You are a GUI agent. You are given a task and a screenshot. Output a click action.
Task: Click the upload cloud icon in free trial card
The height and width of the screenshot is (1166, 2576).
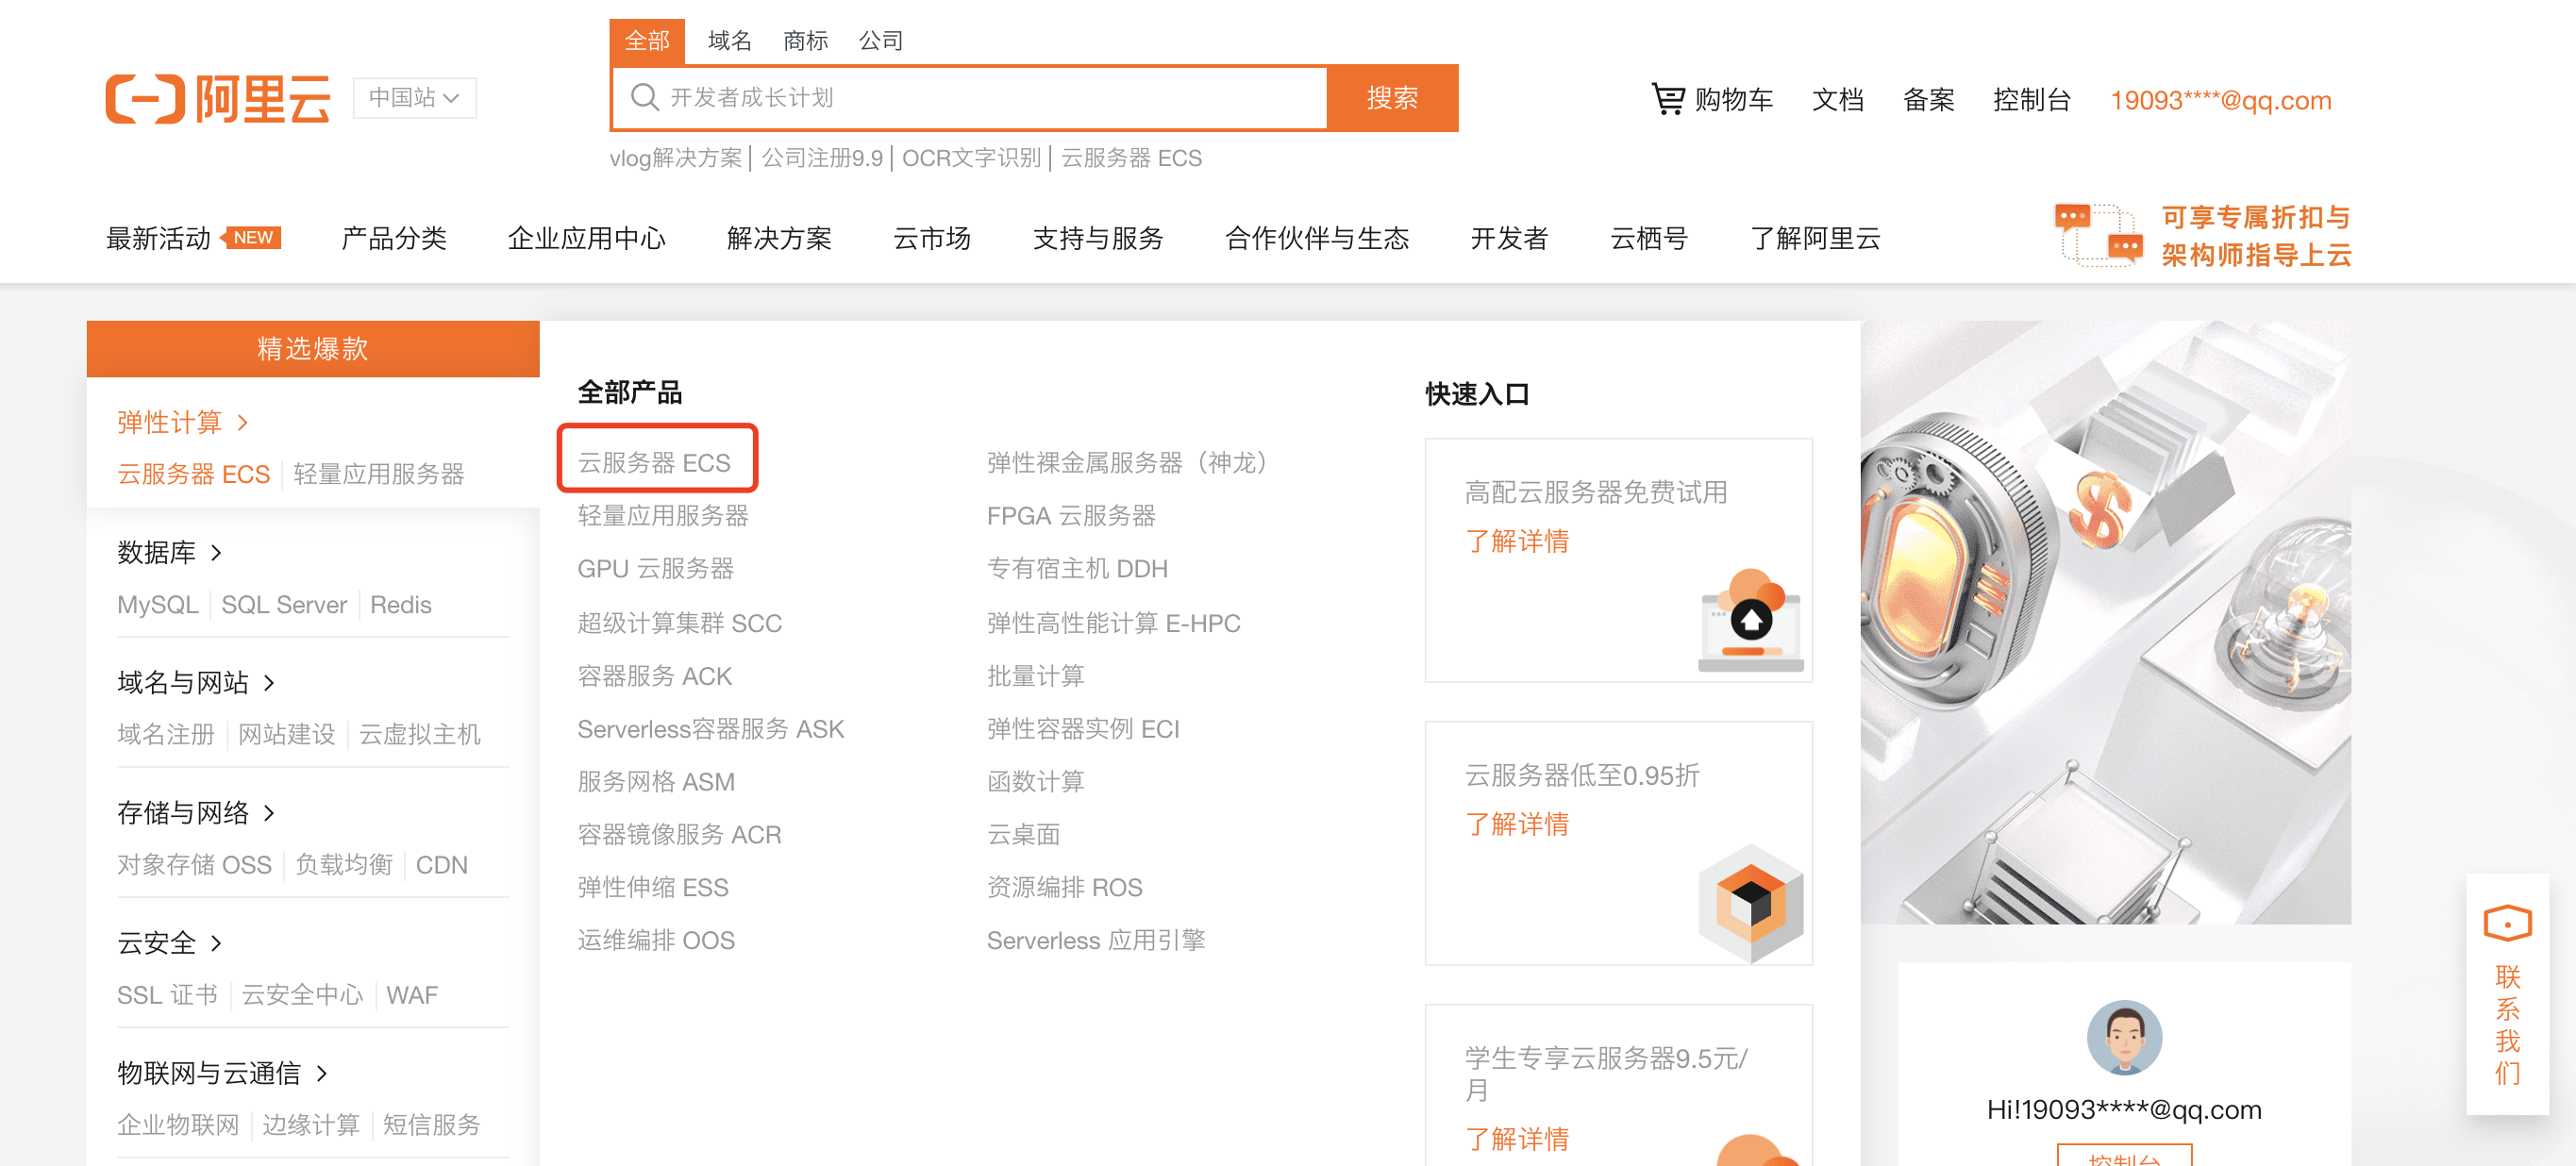1750,621
